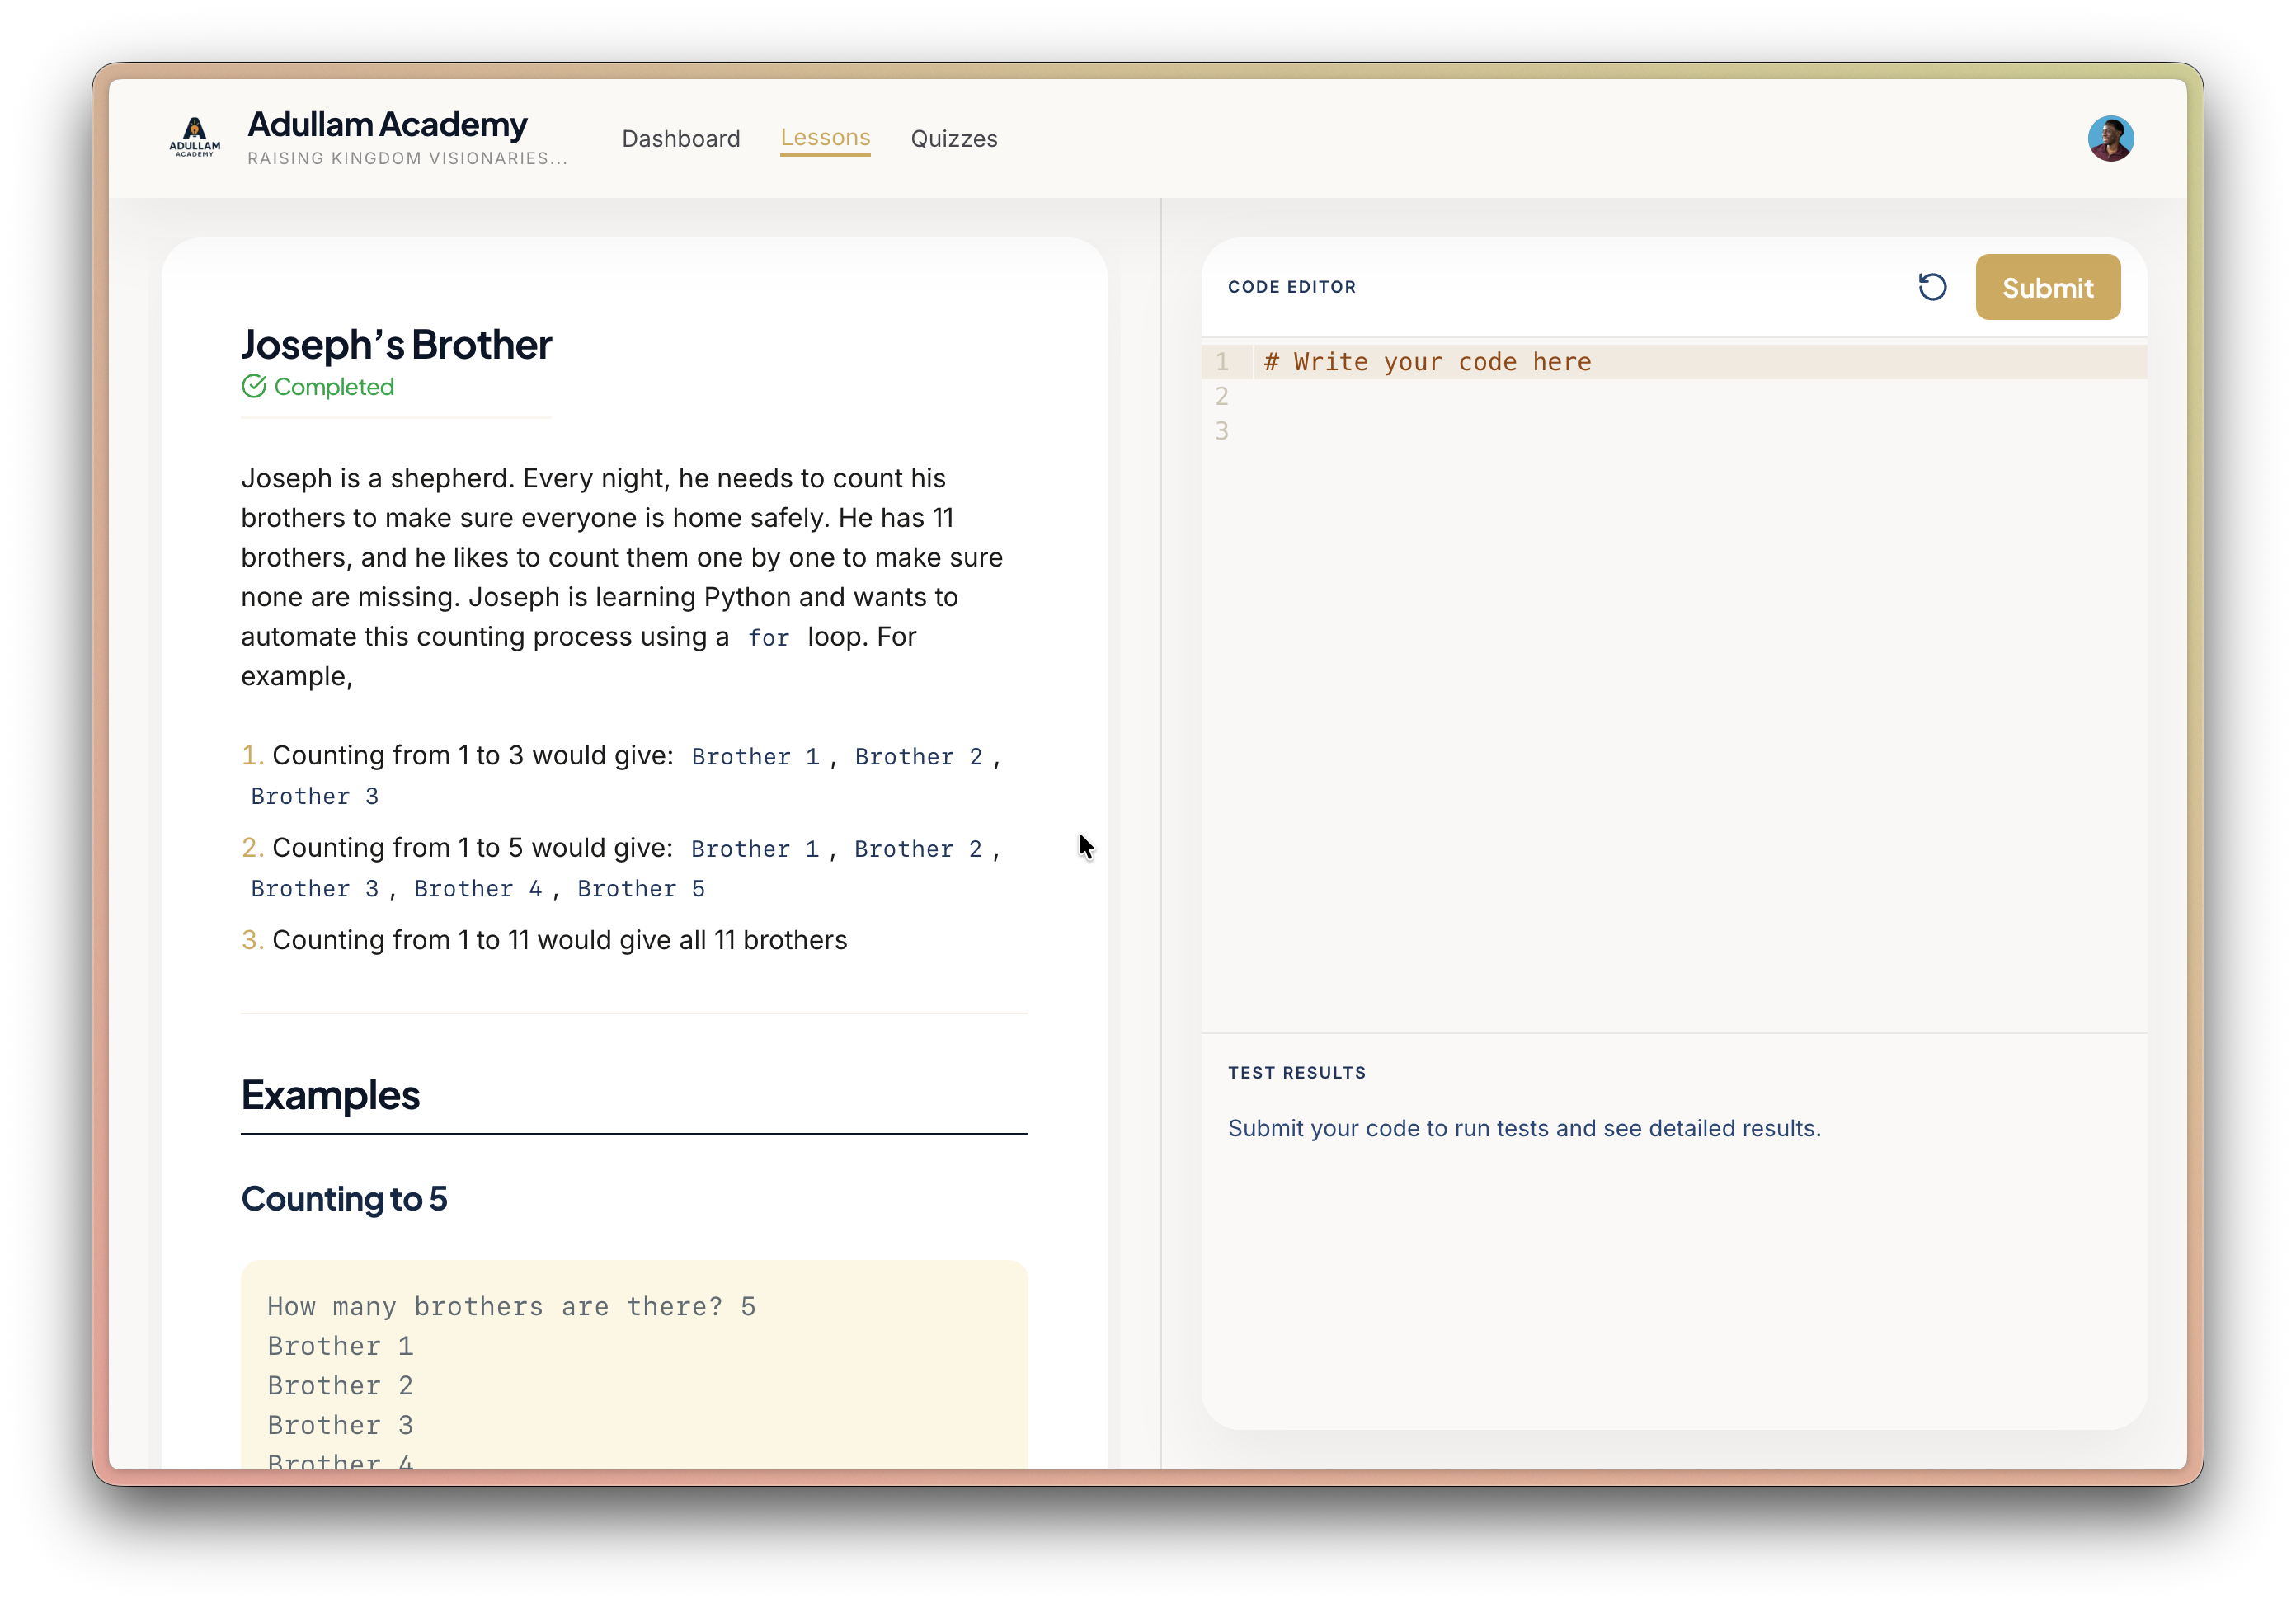Click the Adullam Academy title text
Image resolution: width=2296 pixels, height=1608 pixels.
388,124
